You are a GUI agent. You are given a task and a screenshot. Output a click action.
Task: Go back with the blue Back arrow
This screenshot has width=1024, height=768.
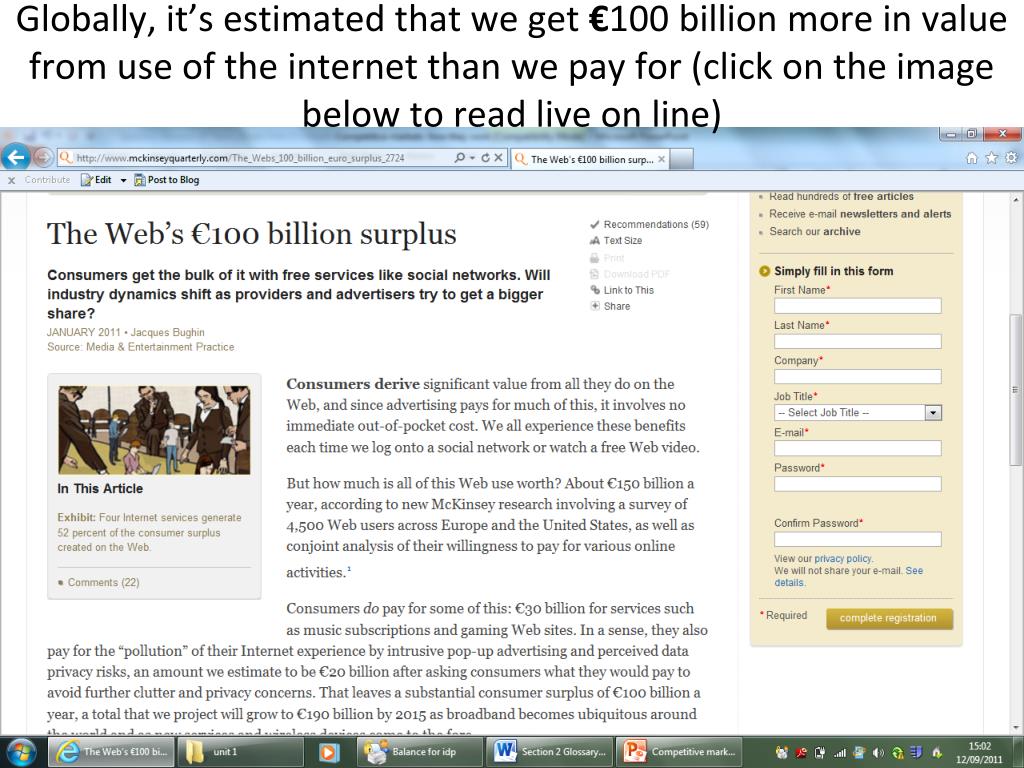click(x=16, y=157)
